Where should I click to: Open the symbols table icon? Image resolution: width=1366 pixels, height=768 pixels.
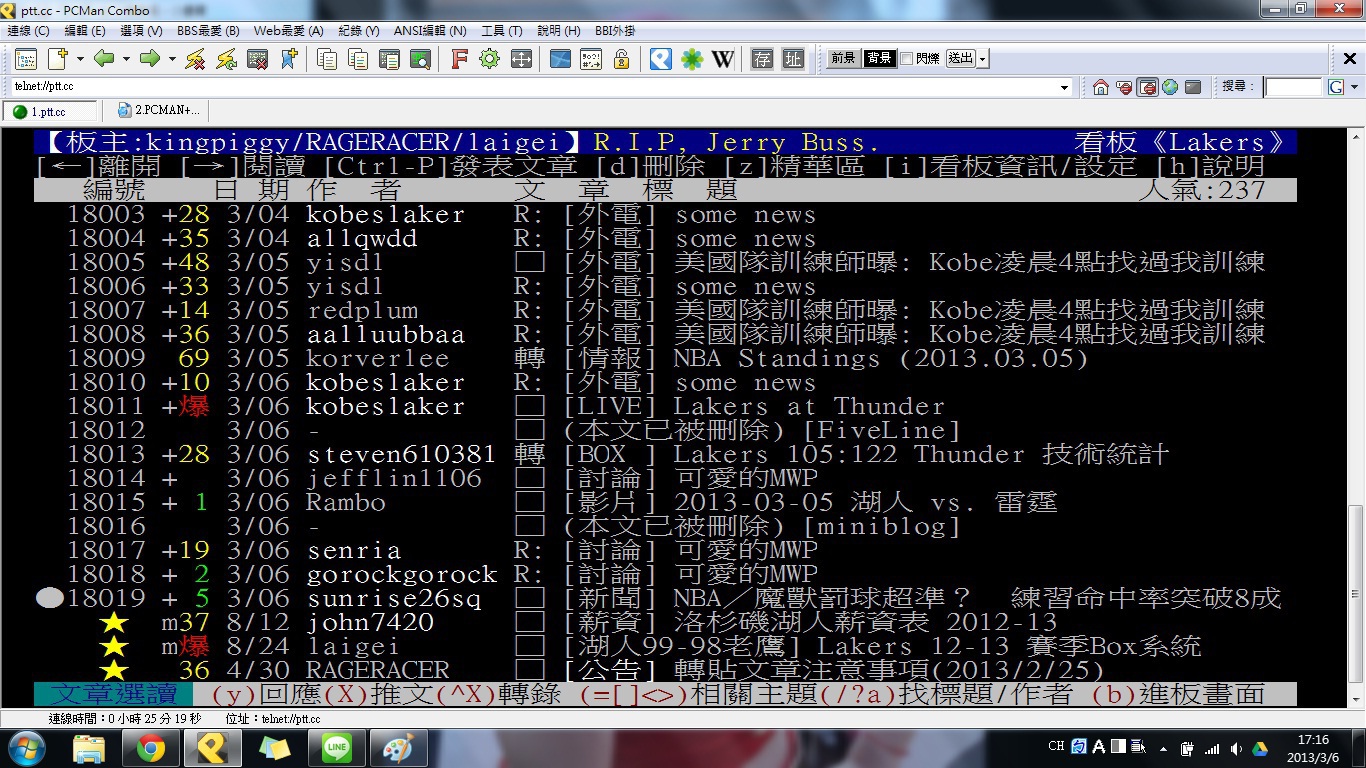(591, 59)
